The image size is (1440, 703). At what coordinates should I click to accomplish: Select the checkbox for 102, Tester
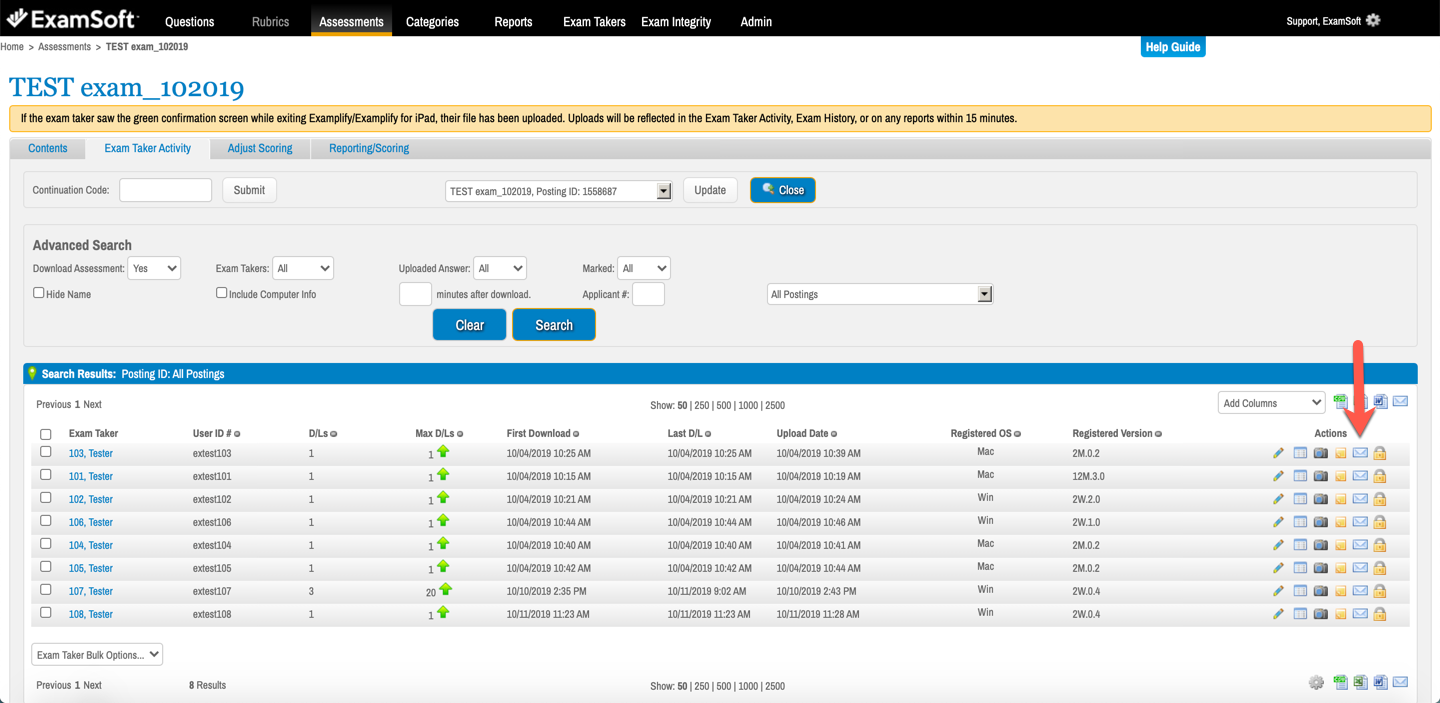[46, 498]
